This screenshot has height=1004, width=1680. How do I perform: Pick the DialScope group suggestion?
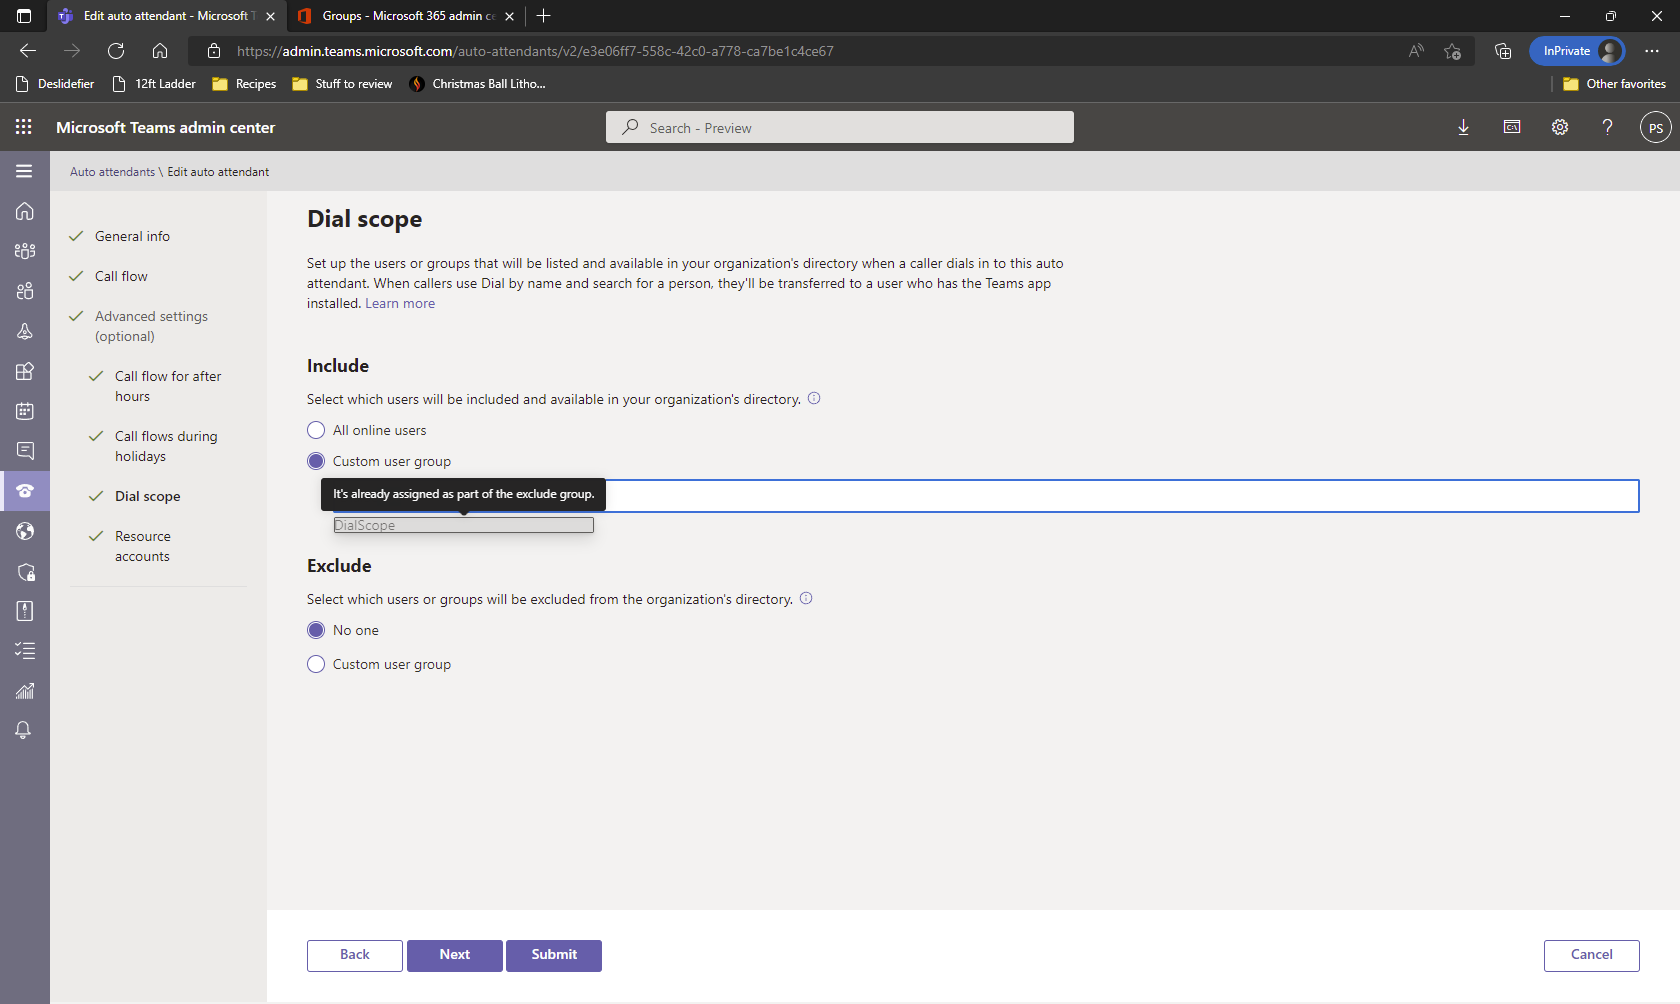(x=464, y=525)
